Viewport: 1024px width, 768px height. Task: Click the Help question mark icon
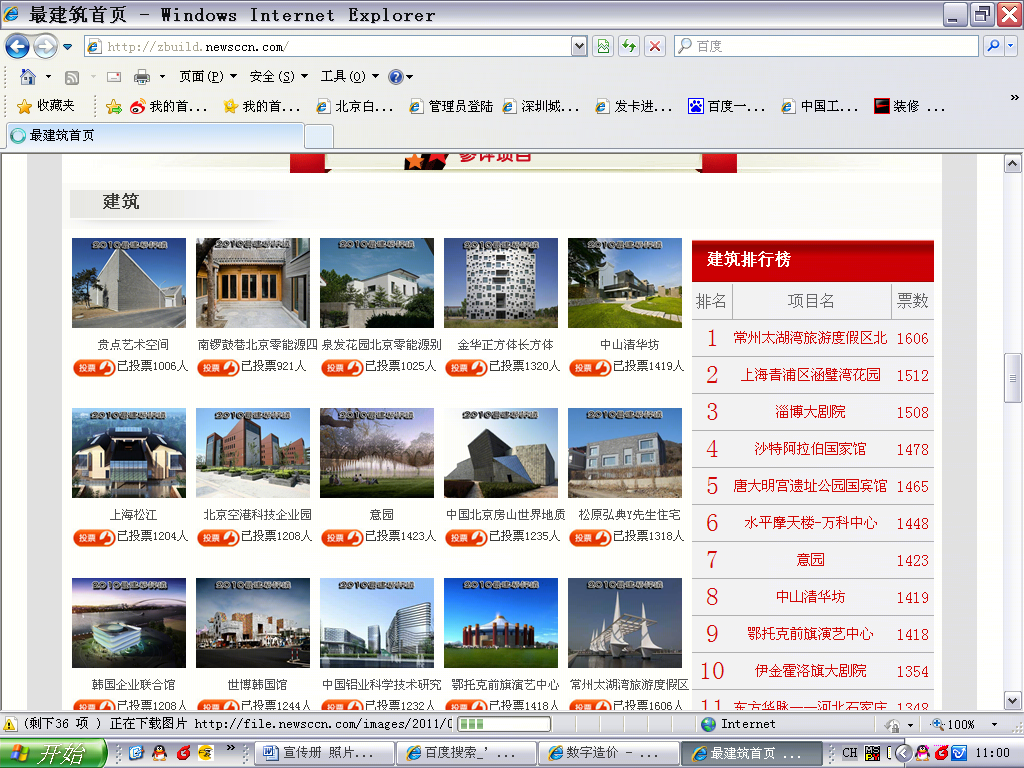396,77
